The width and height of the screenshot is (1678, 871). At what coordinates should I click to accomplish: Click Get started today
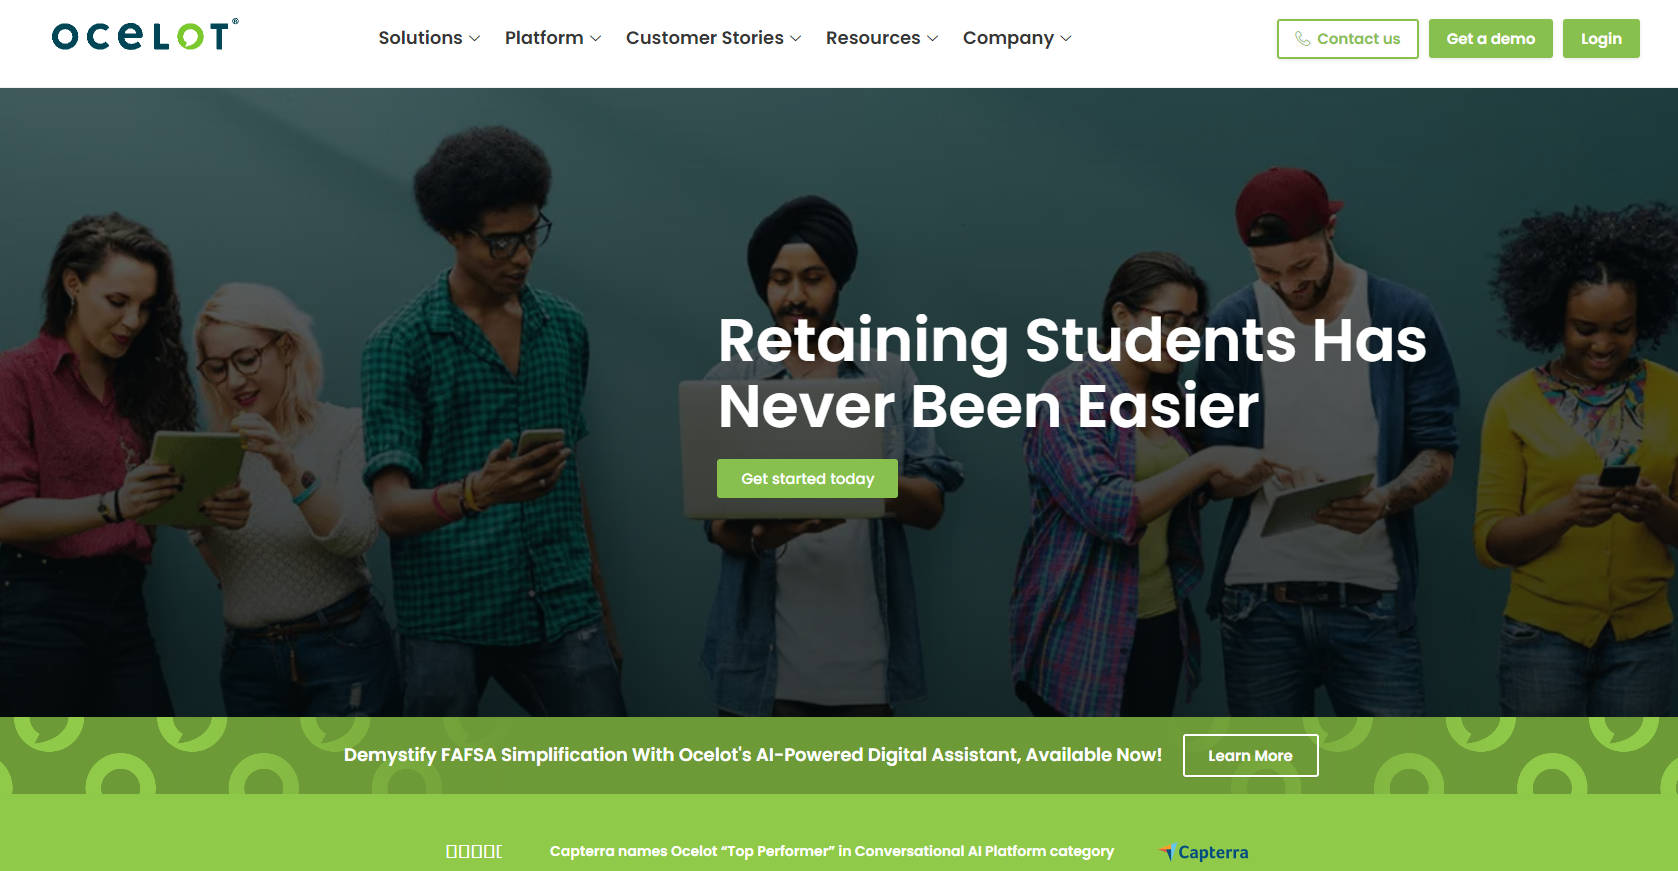(807, 479)
